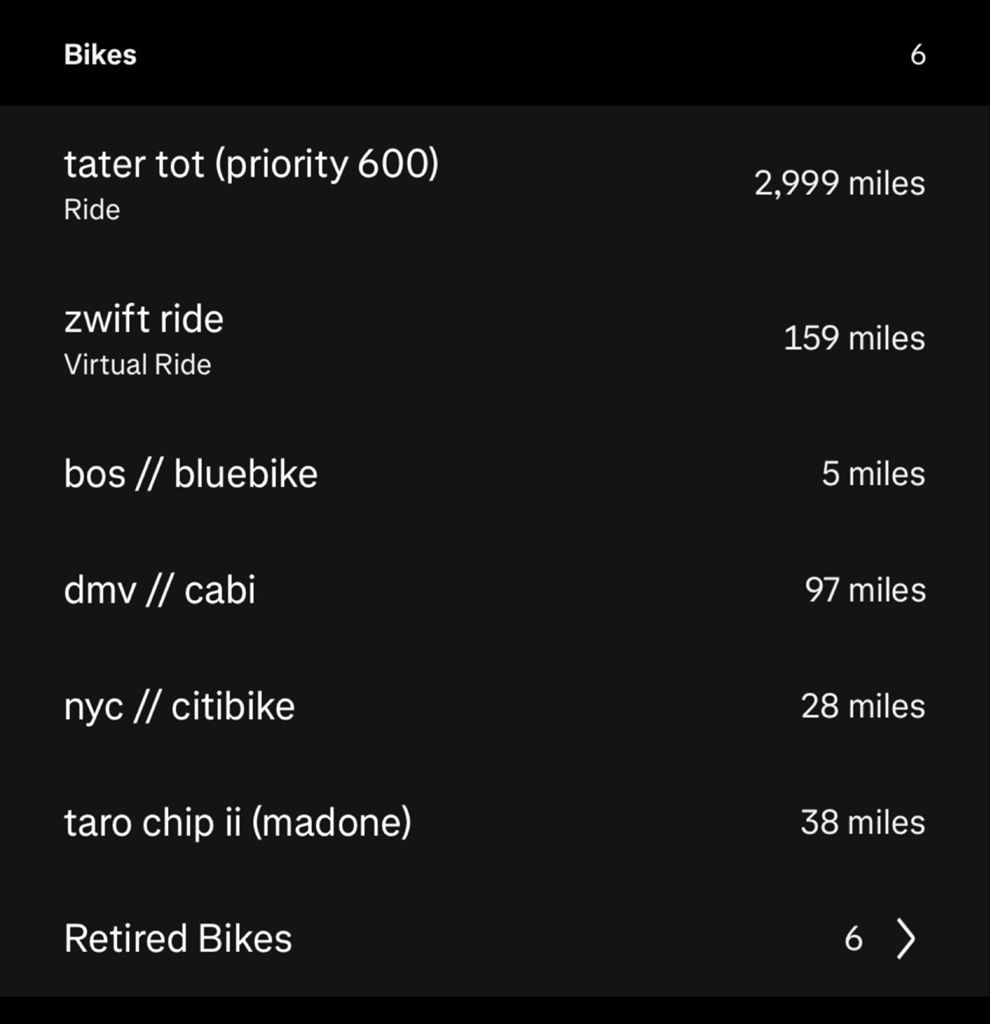Select the 28 miles distance value
This screenshot has width=990, height=1024.
863,706
